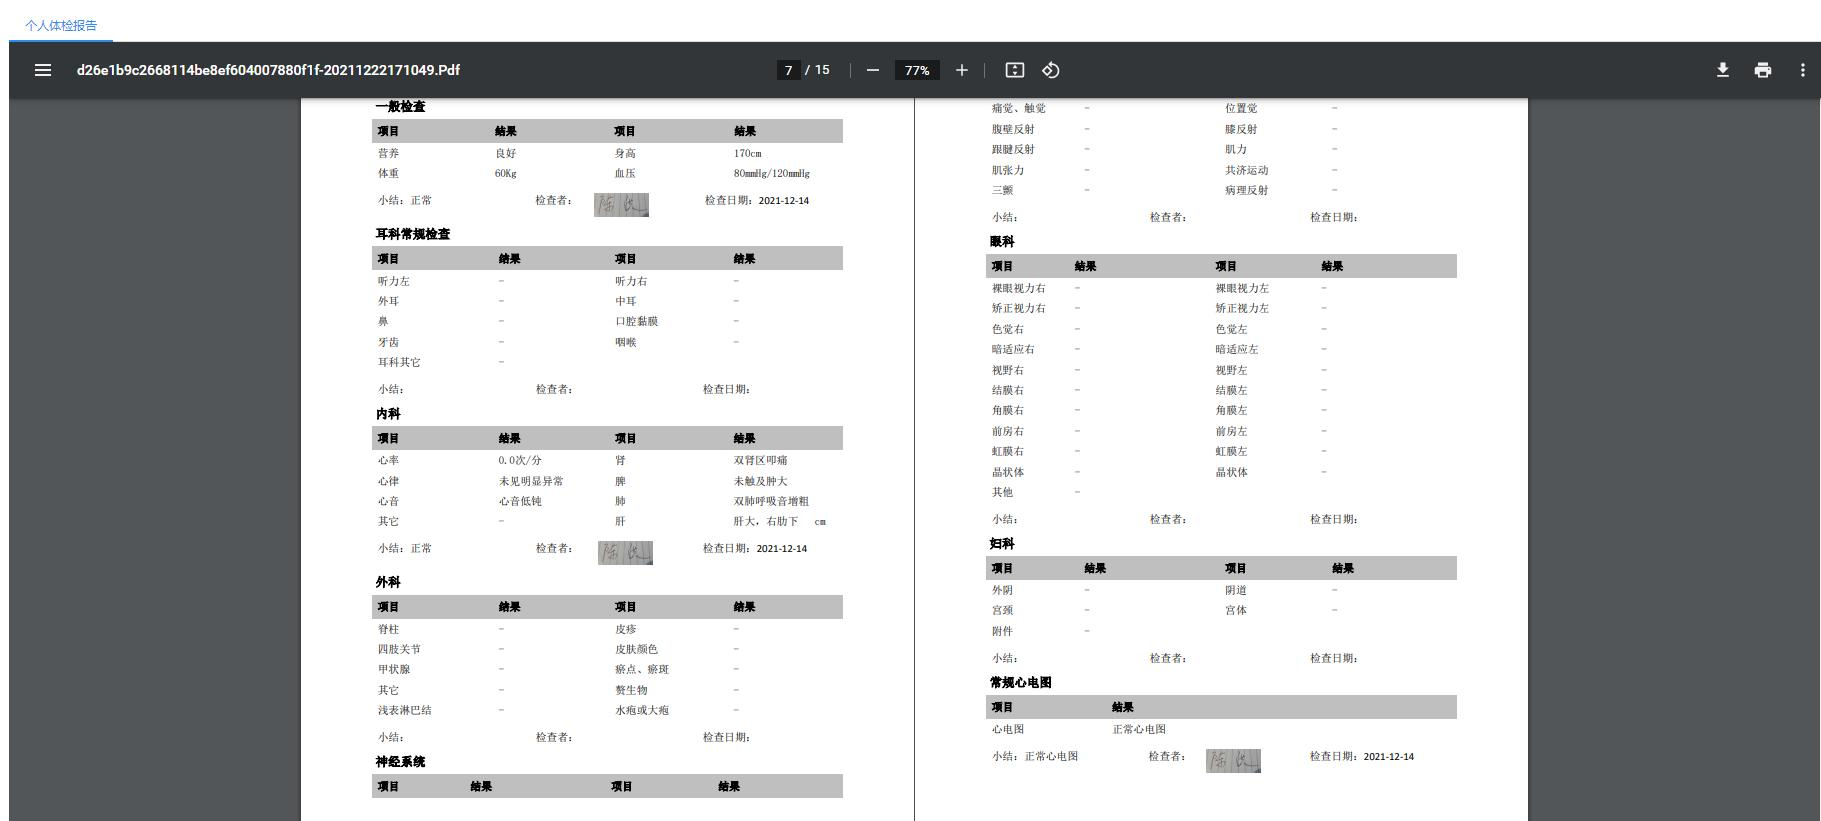Click the 耳科其它 item label
Image resolution: width=1821 pixels, height=821 pixels.
pyautogui.click(x=399, y=362)
